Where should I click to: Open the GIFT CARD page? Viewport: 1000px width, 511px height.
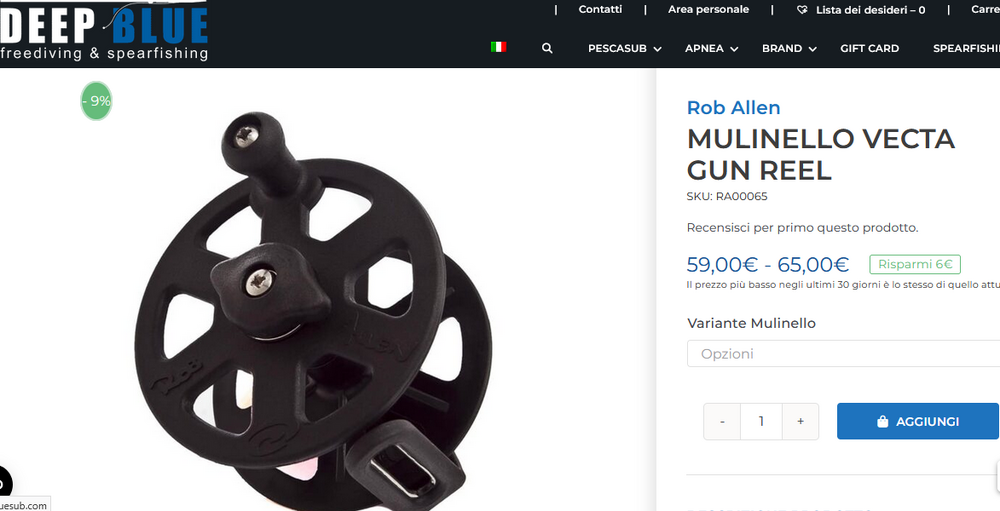(x=869, y=48)
